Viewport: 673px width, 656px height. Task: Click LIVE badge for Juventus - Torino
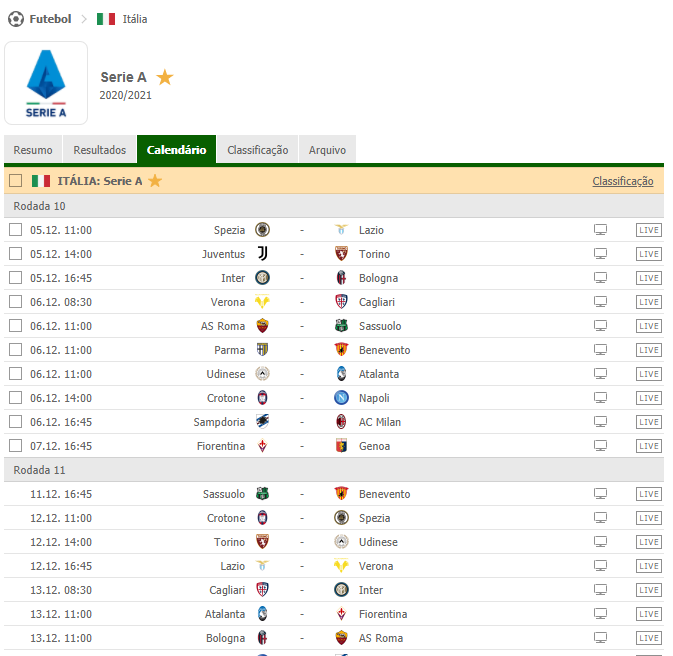[x=649, y=254]
